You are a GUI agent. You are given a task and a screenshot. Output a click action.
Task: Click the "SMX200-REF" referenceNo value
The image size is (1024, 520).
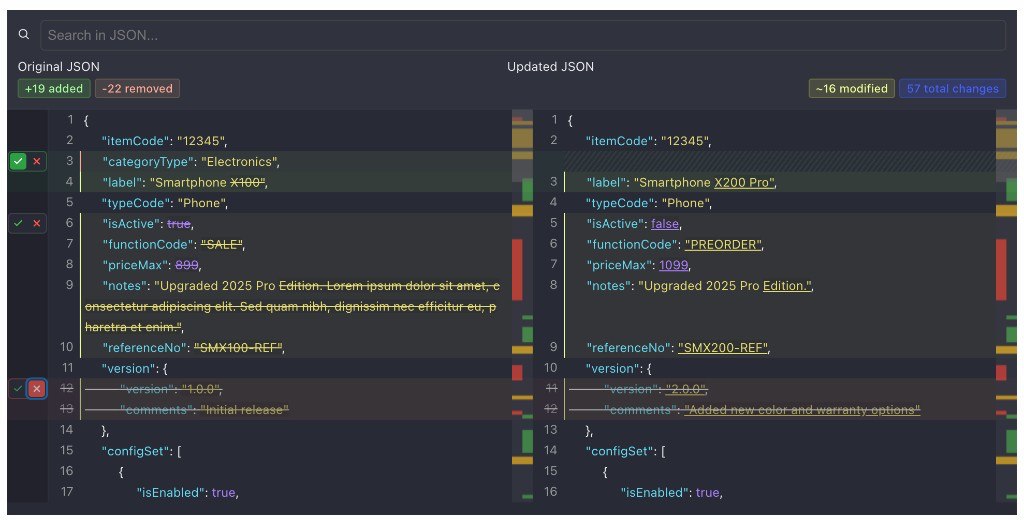(723, 348)
